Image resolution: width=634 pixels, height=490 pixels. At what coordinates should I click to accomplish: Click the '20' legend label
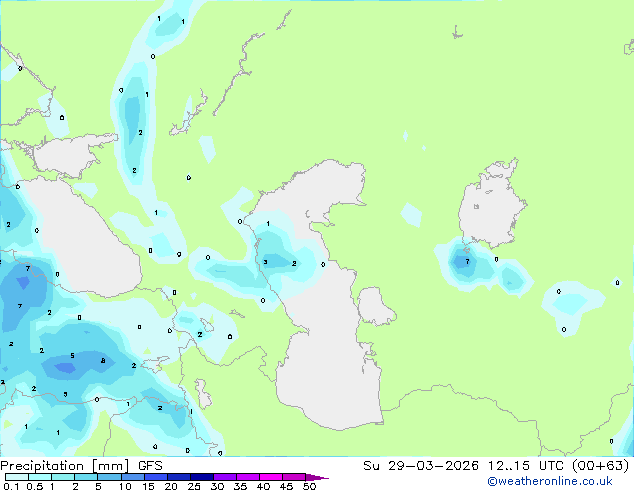171,486
